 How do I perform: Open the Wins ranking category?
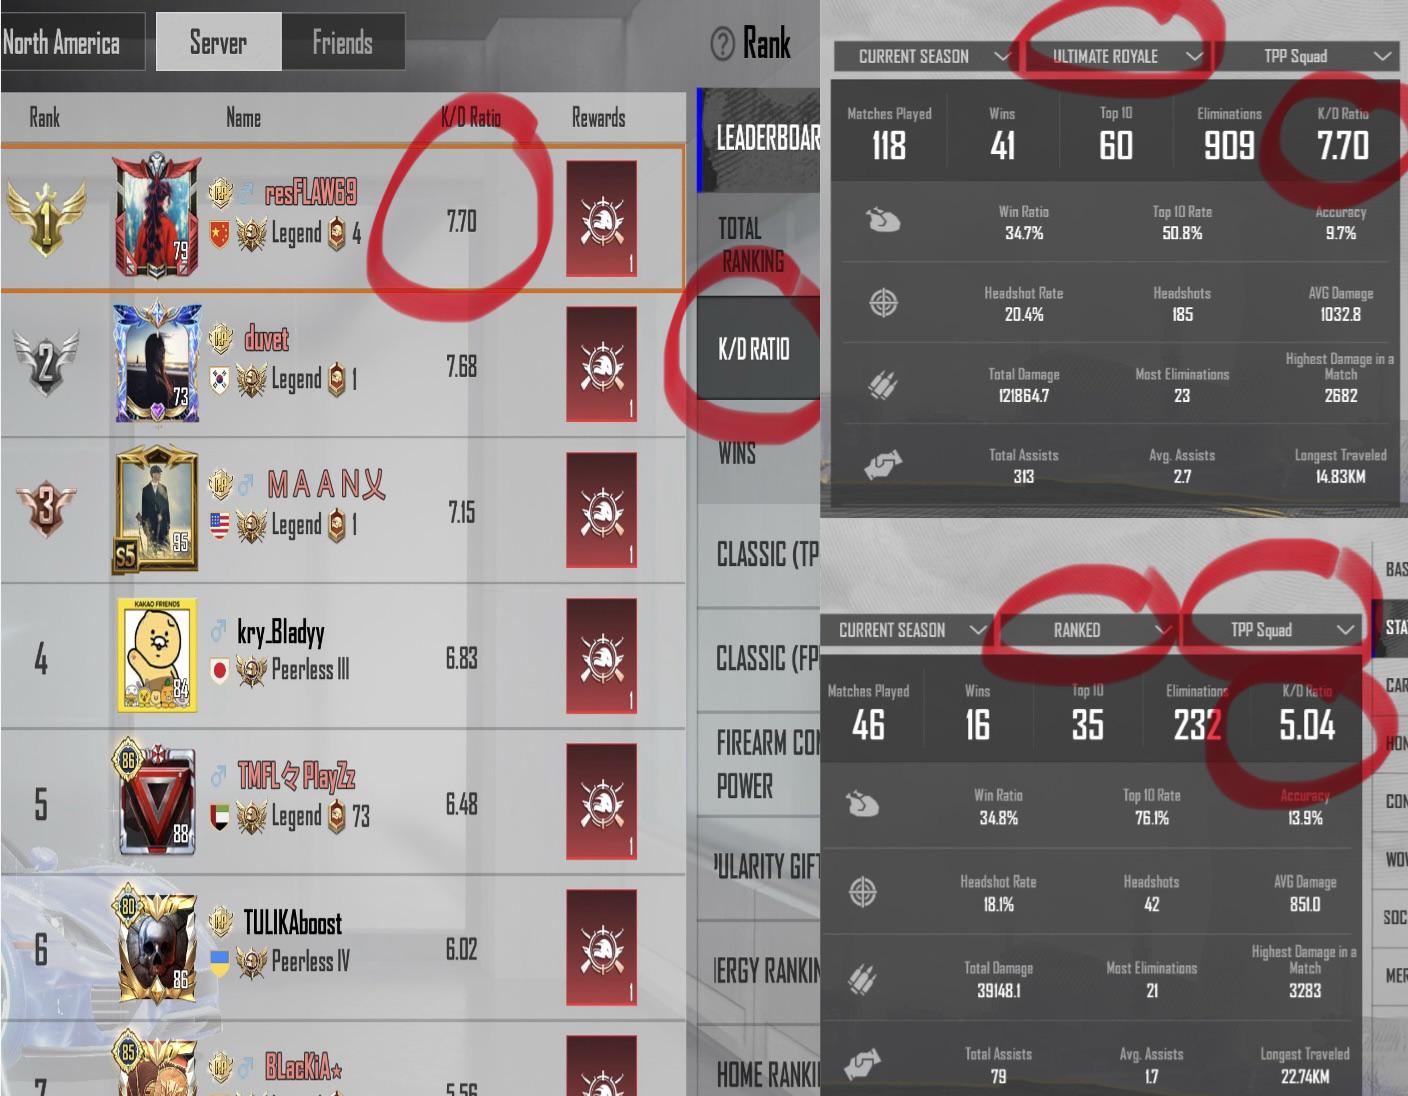pos(758,453)
